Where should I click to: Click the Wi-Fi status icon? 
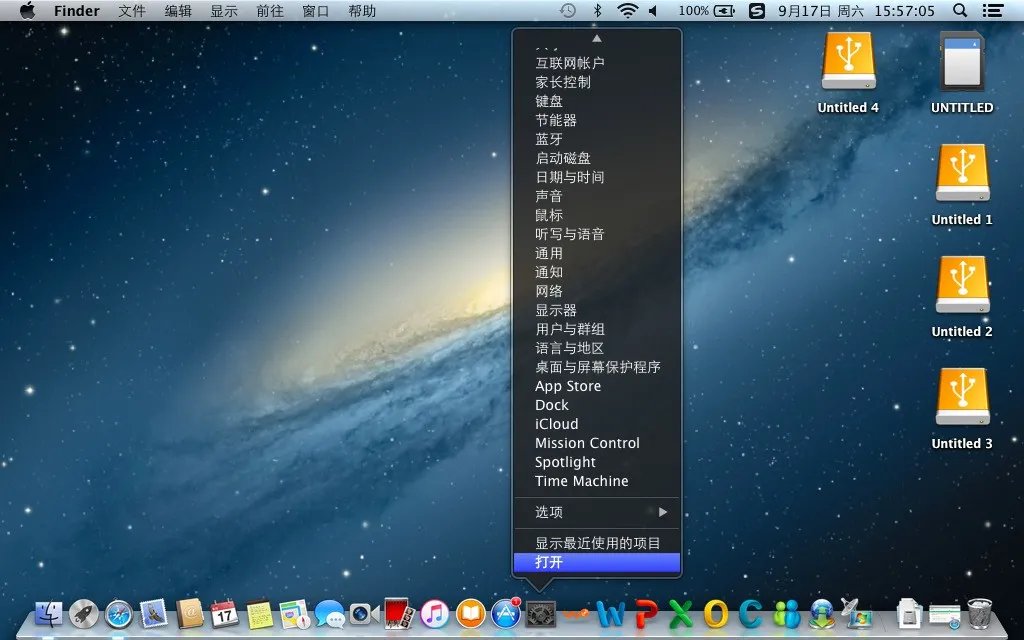point(627,11)
